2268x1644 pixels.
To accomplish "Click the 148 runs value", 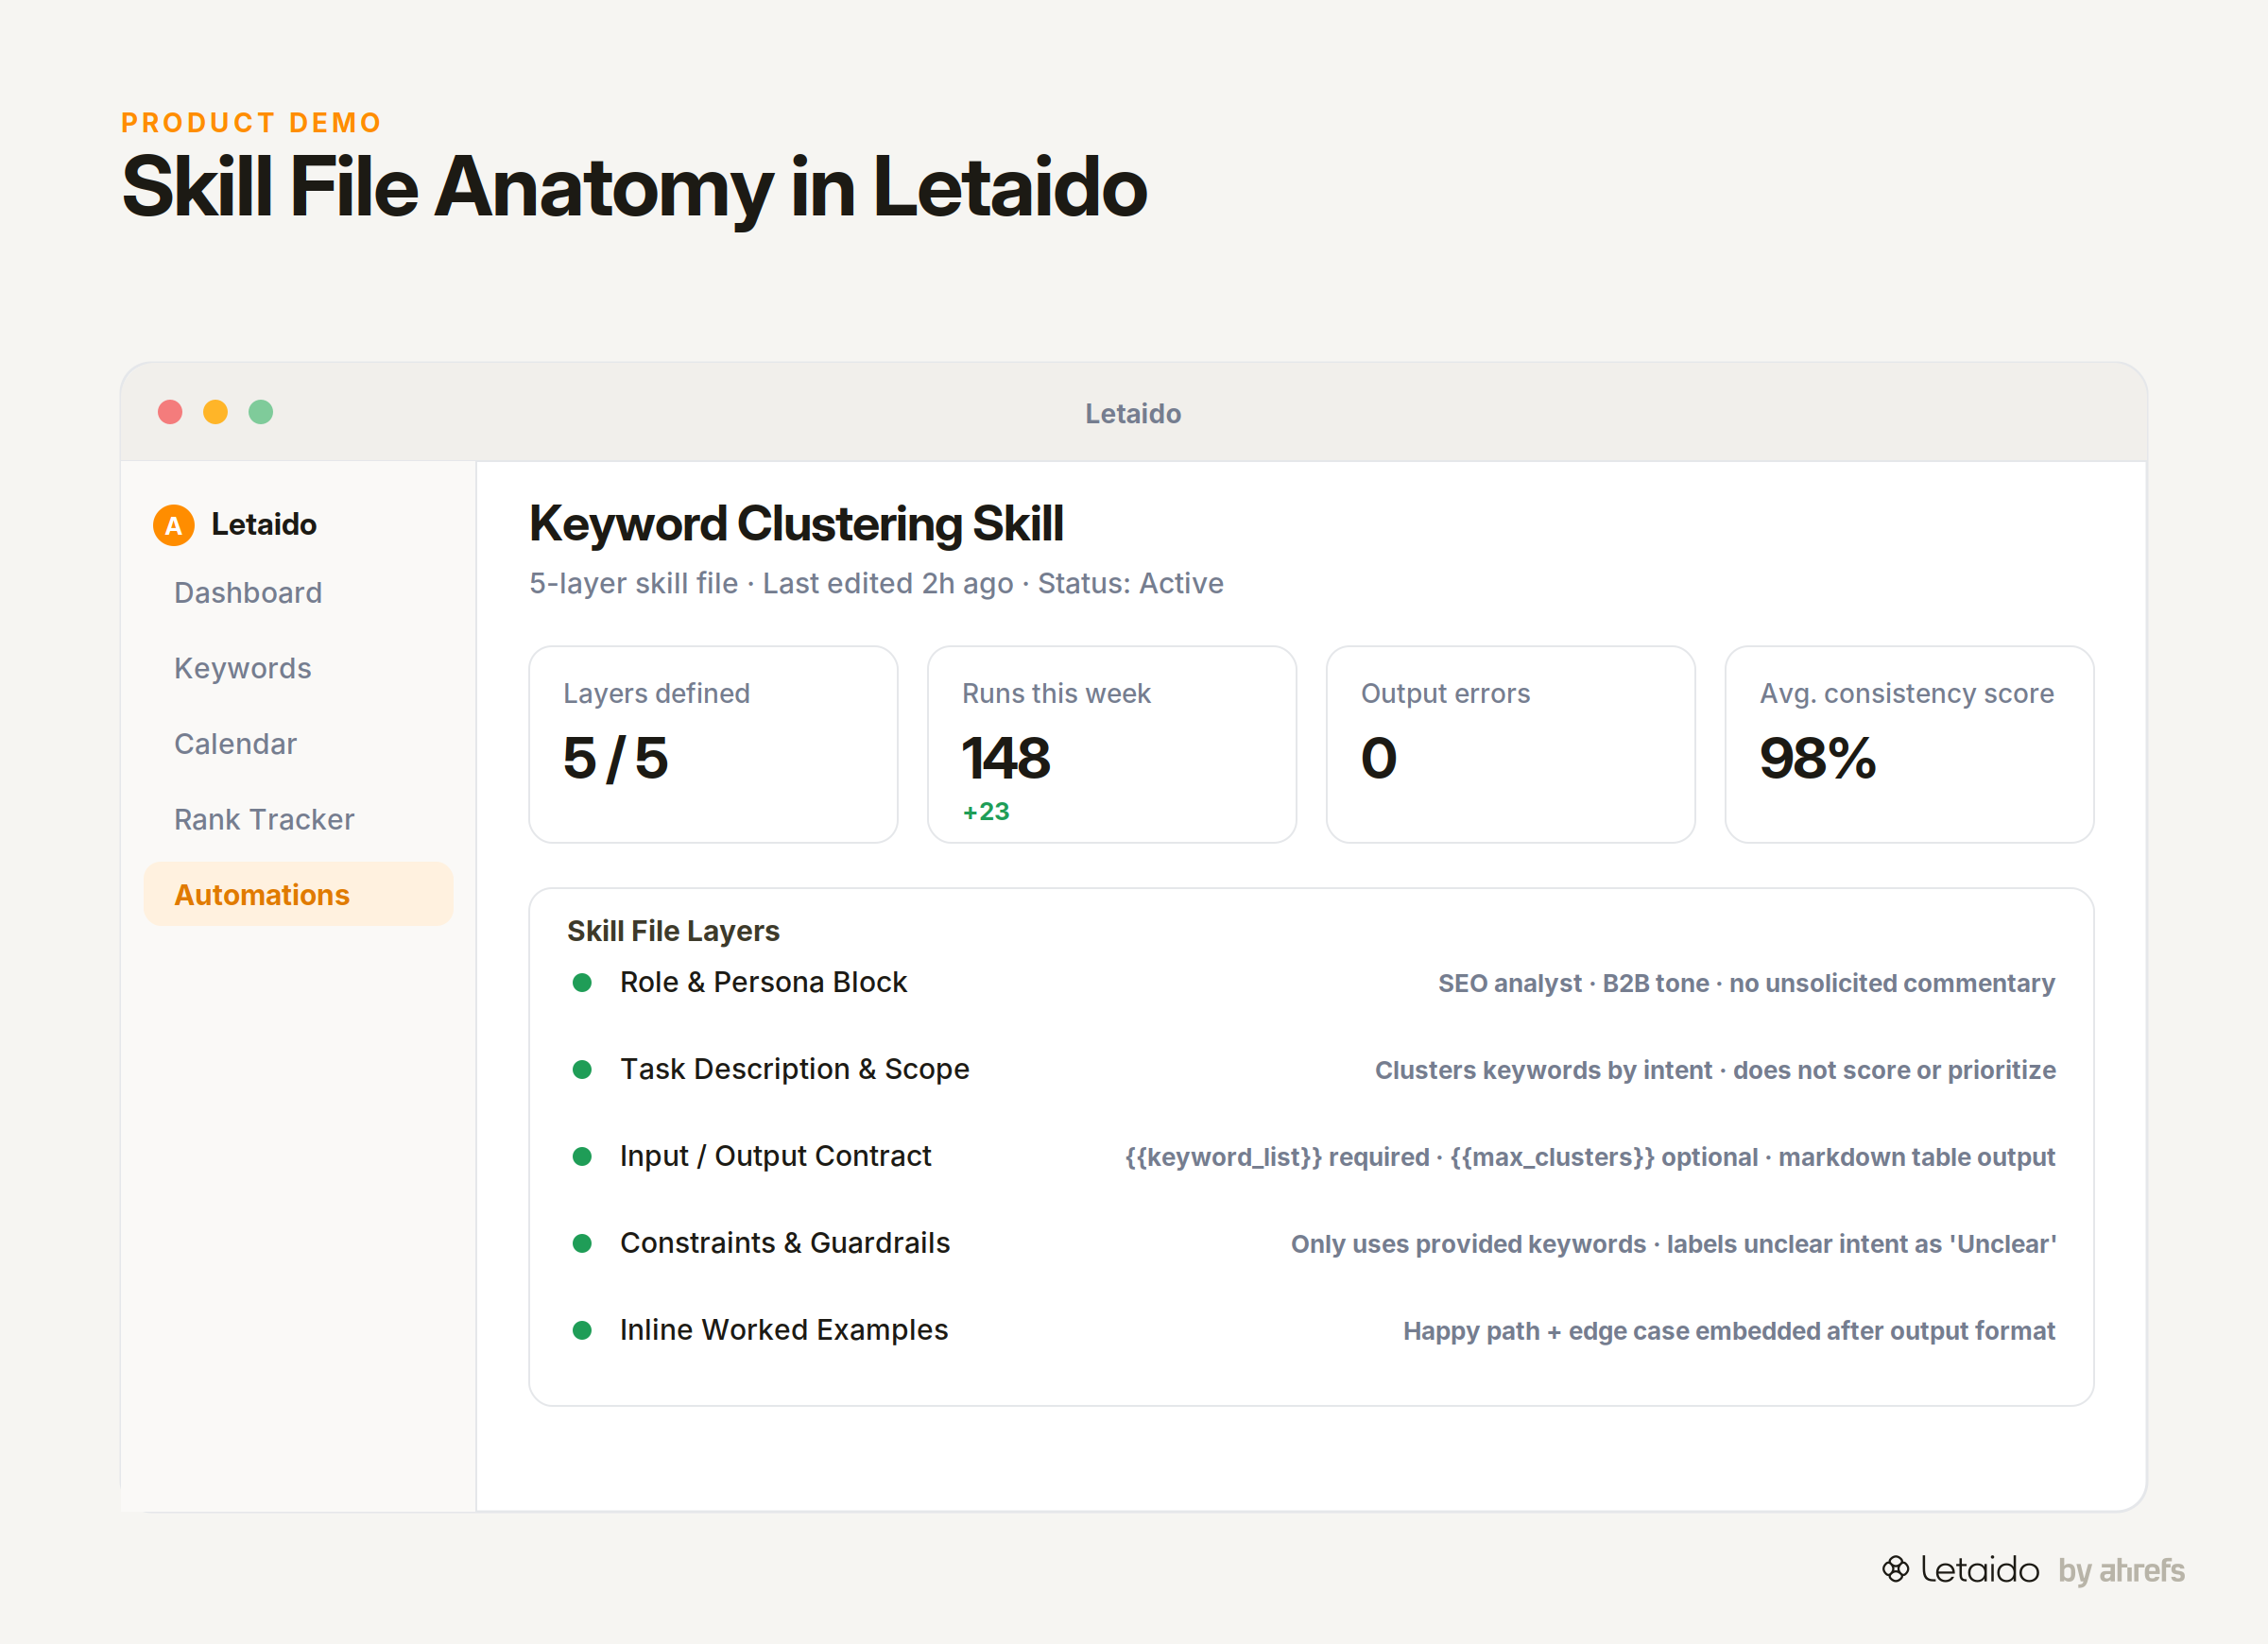I will tap(1006, 758).
